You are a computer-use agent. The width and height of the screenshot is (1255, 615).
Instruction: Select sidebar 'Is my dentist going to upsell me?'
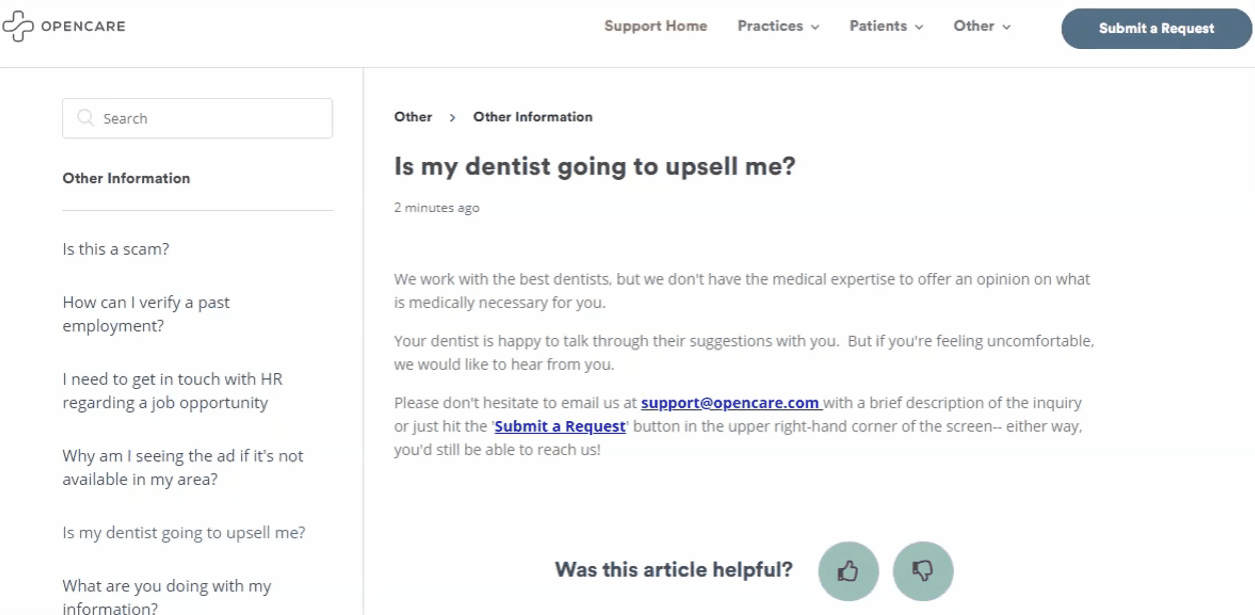(x=184, y=533)
